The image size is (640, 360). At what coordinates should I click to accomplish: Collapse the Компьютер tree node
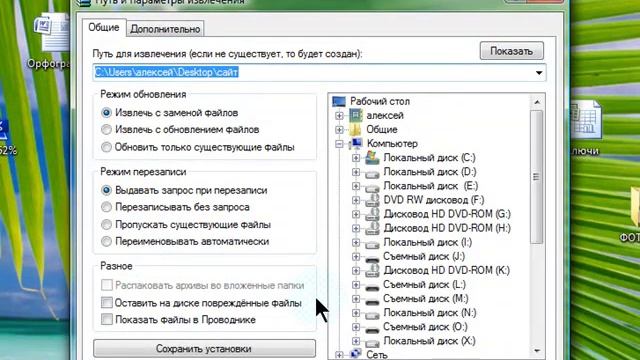(x=339, y=144)
